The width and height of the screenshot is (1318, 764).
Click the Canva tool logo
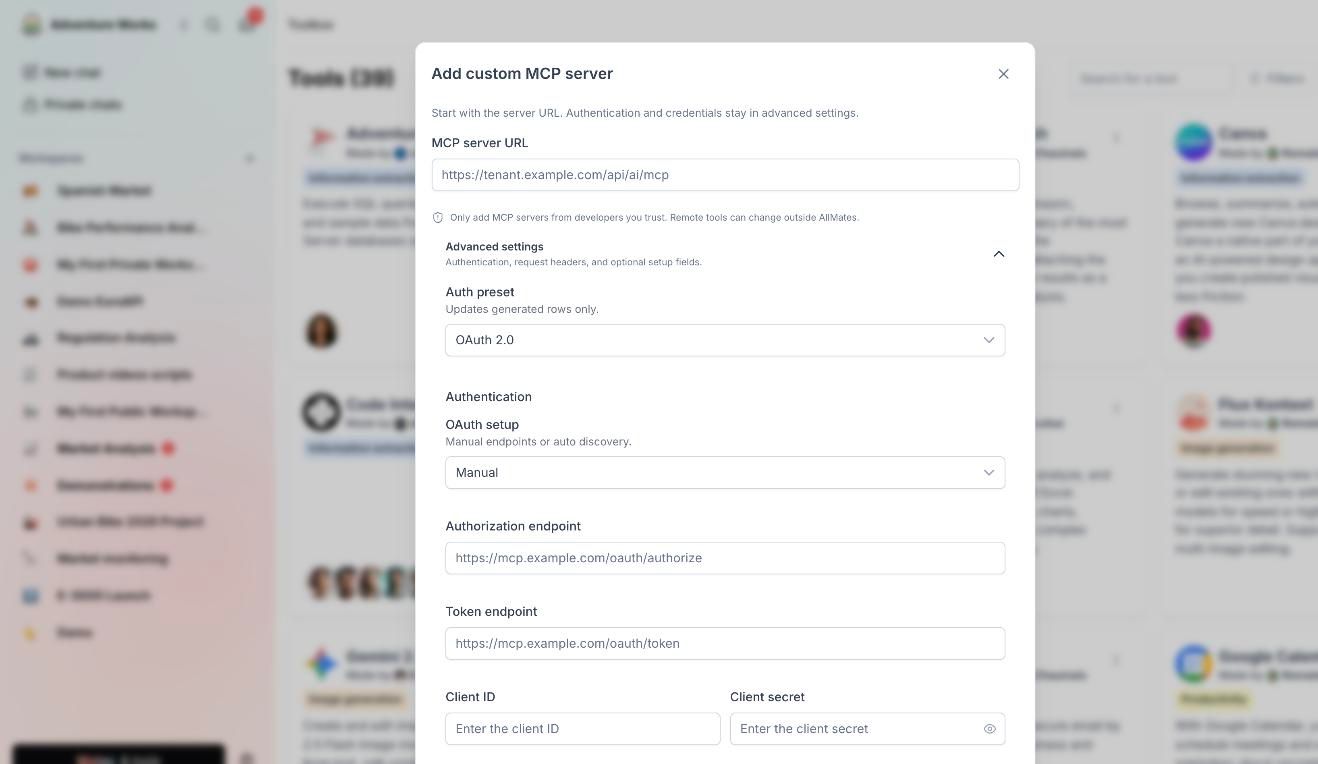tap(1194, 143)
